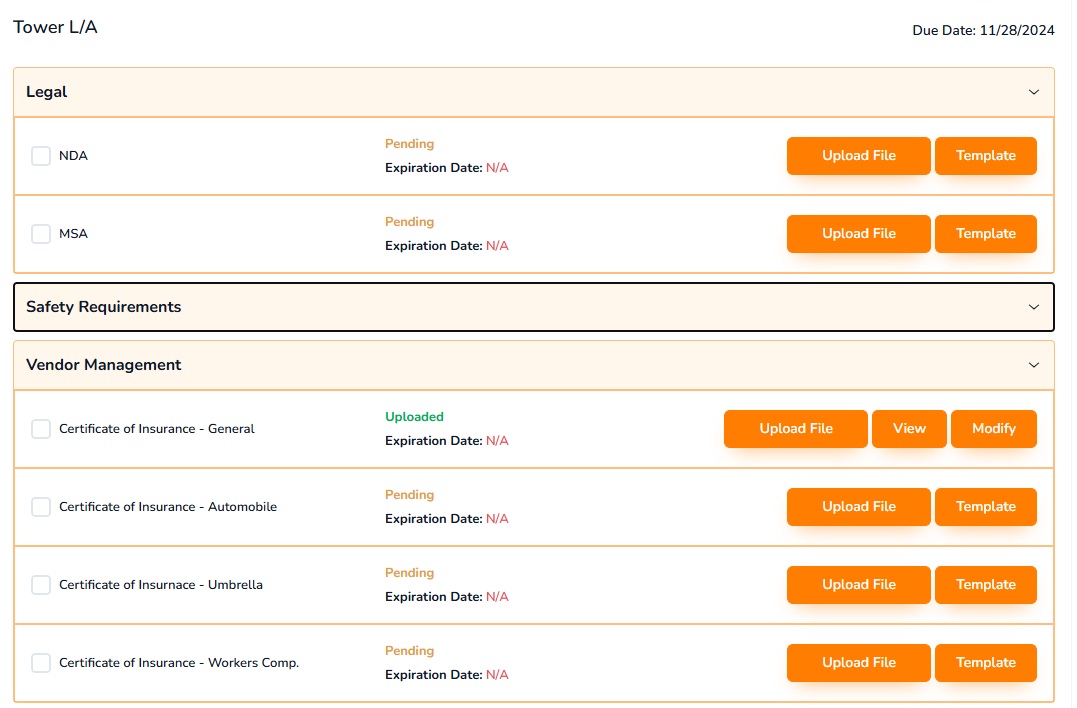1077x708 pixels.
Task: Tick Certificate of Insurnace - Umbrella checkbox
Action: tap(40, 584)
